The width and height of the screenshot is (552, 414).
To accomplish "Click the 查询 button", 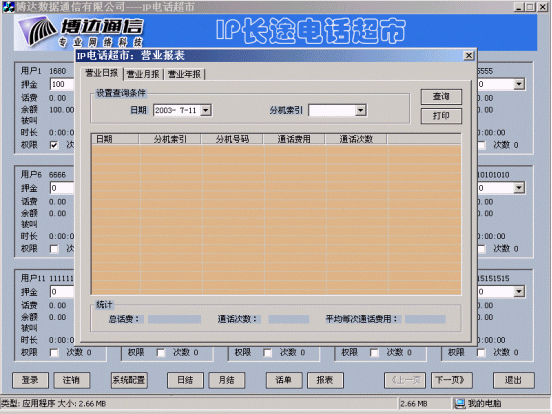I will click(x=441, y=96).
